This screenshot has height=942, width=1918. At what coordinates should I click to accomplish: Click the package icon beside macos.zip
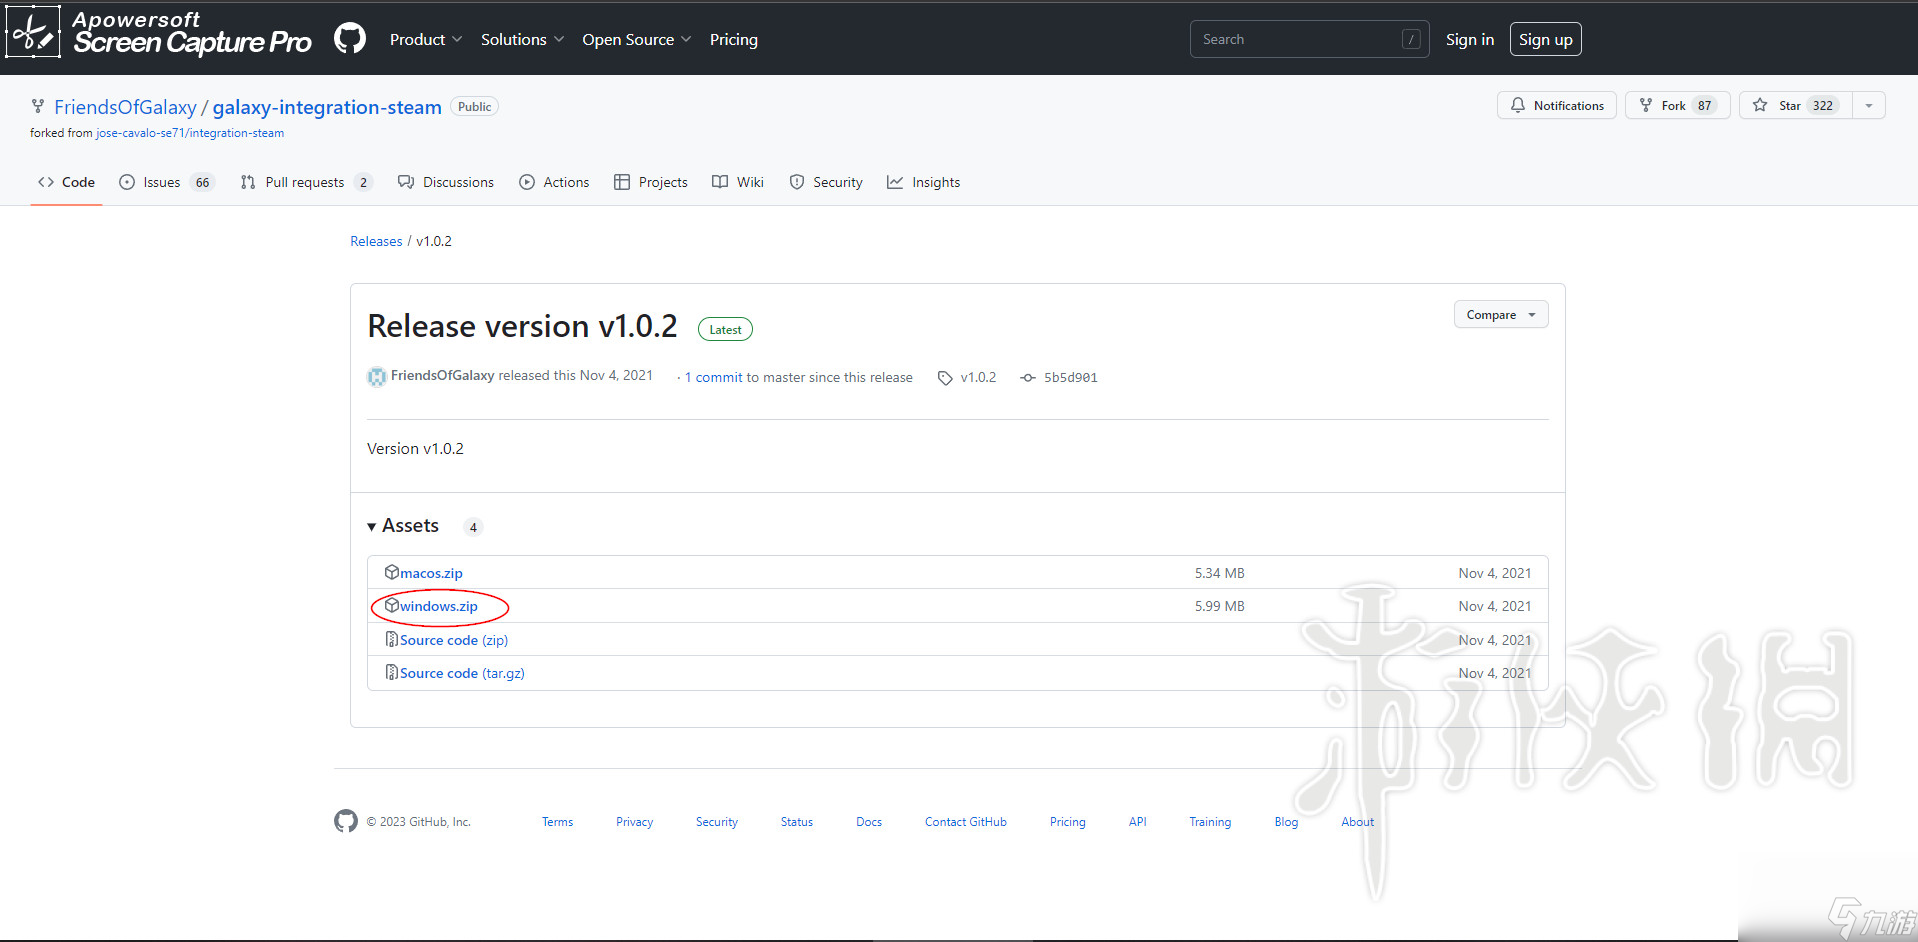(392, 572)
